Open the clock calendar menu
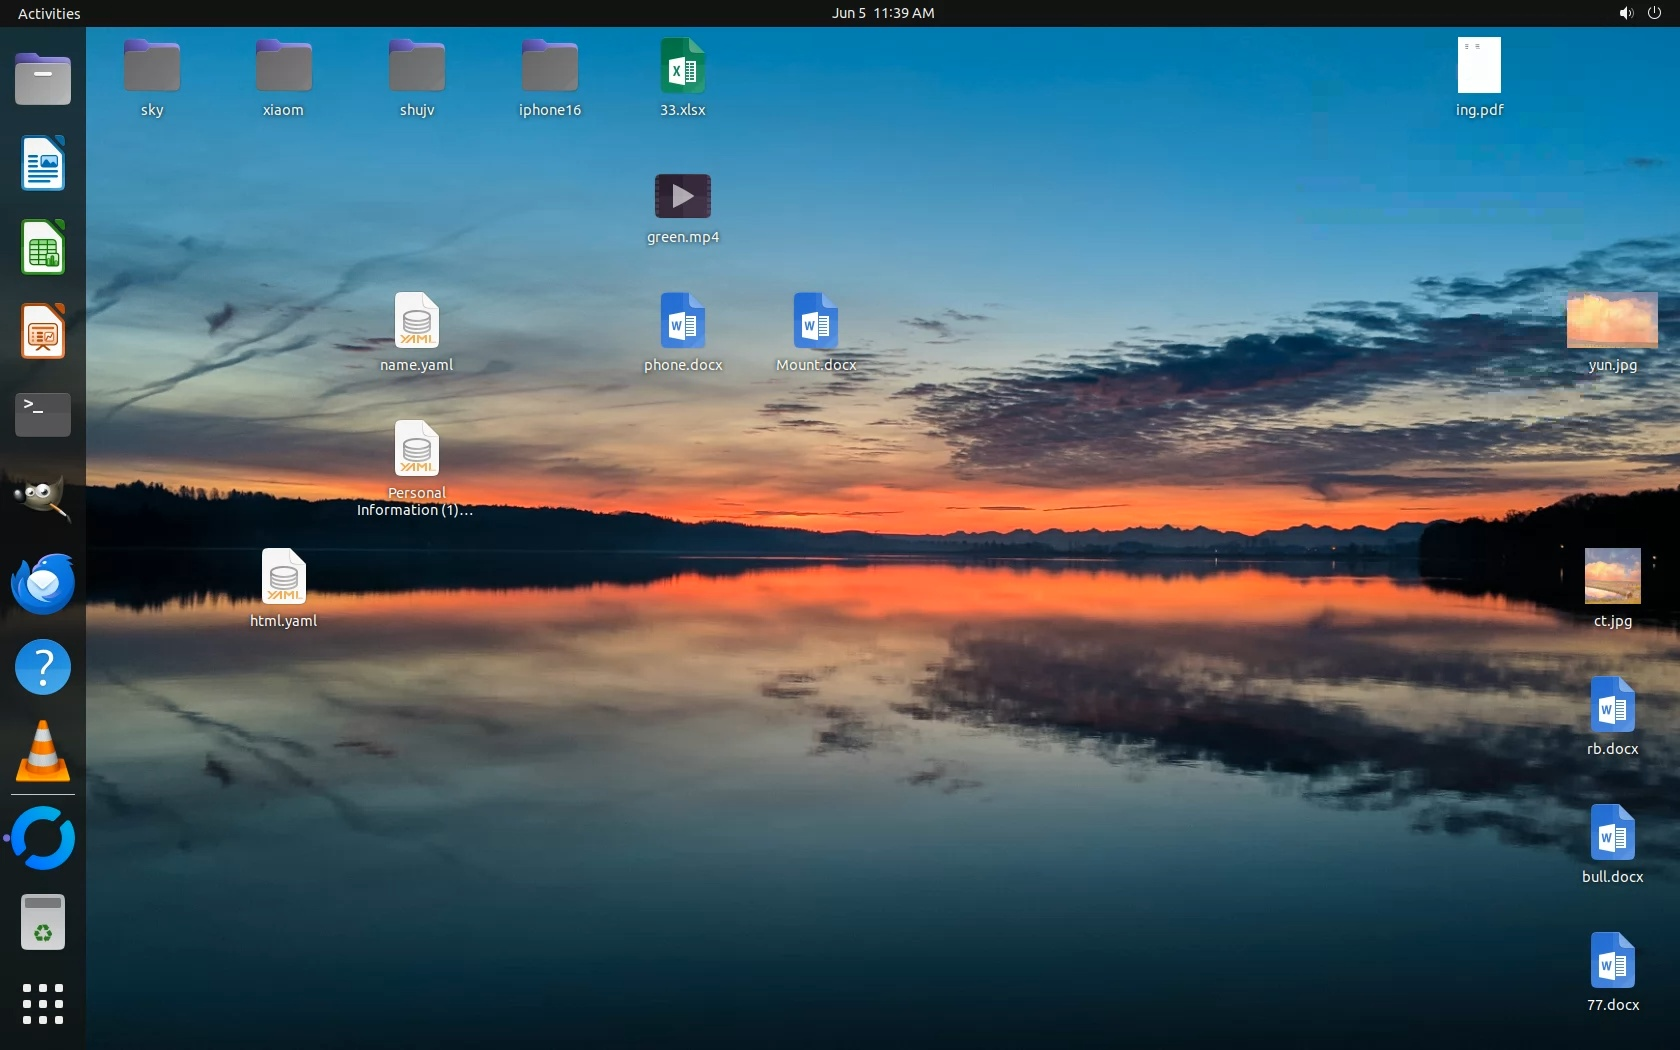This screenshot has width=1680, height=1050. pyautogui.click(x=883, y=13)
